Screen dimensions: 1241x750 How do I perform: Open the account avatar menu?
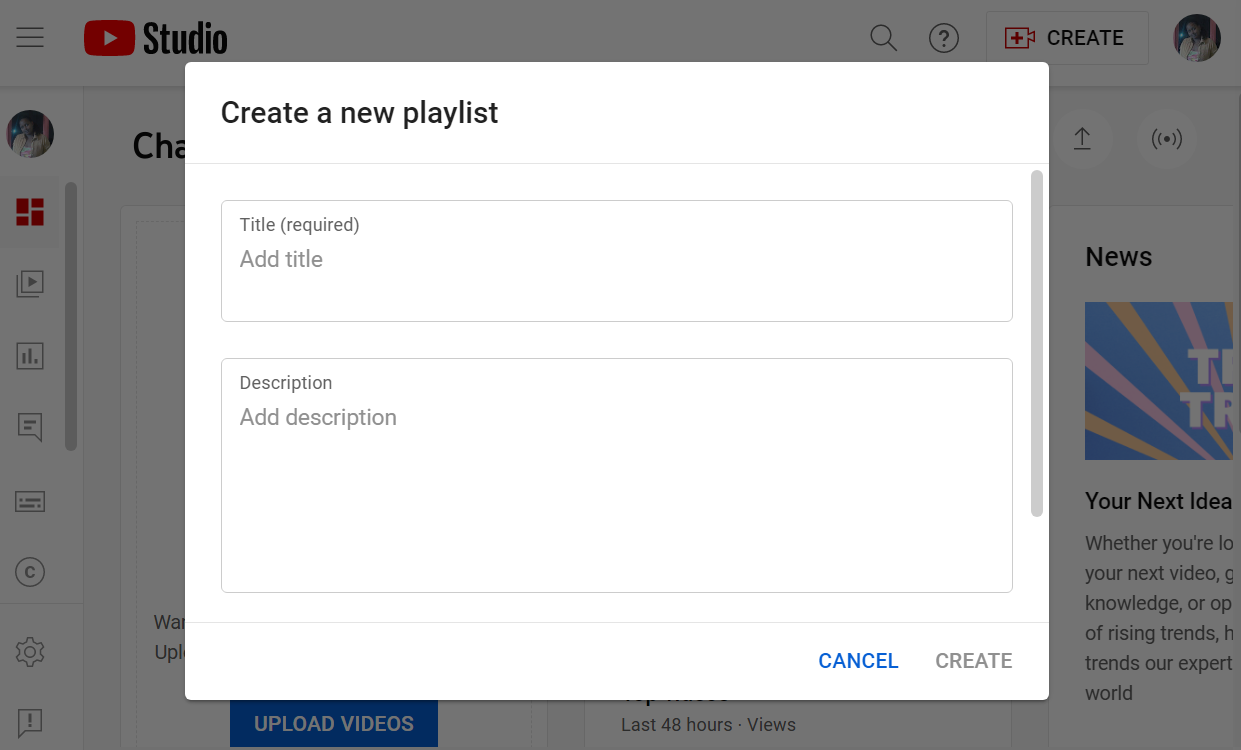click(1196, 37)
